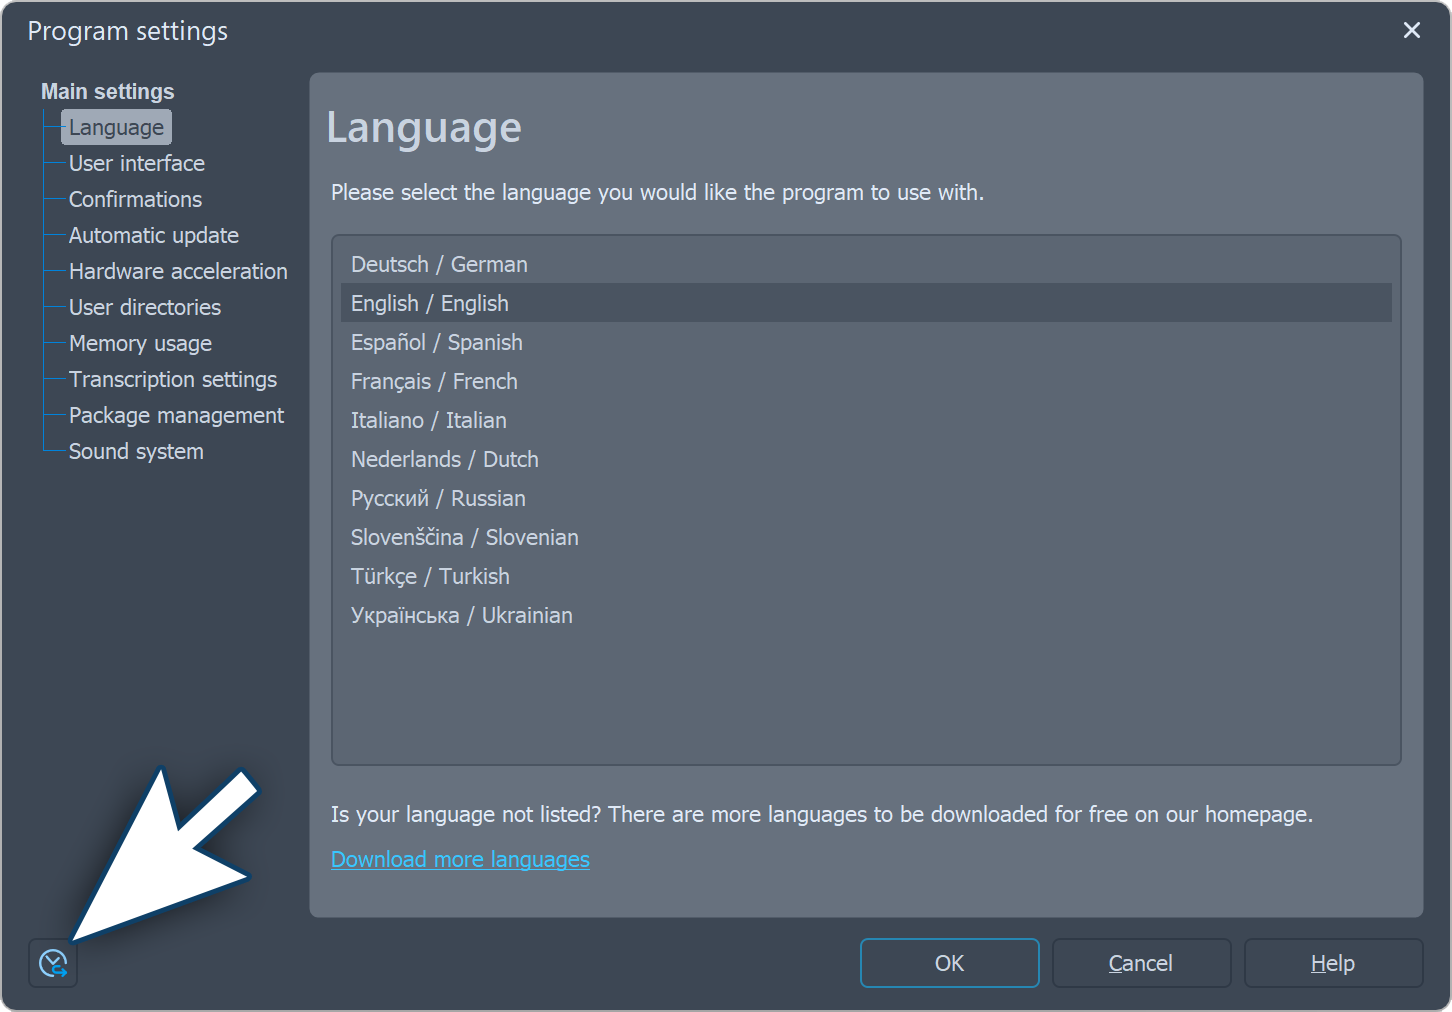
Task: Select User directories in sidebar
Action: pyautogui.click(x=144, y=307)
